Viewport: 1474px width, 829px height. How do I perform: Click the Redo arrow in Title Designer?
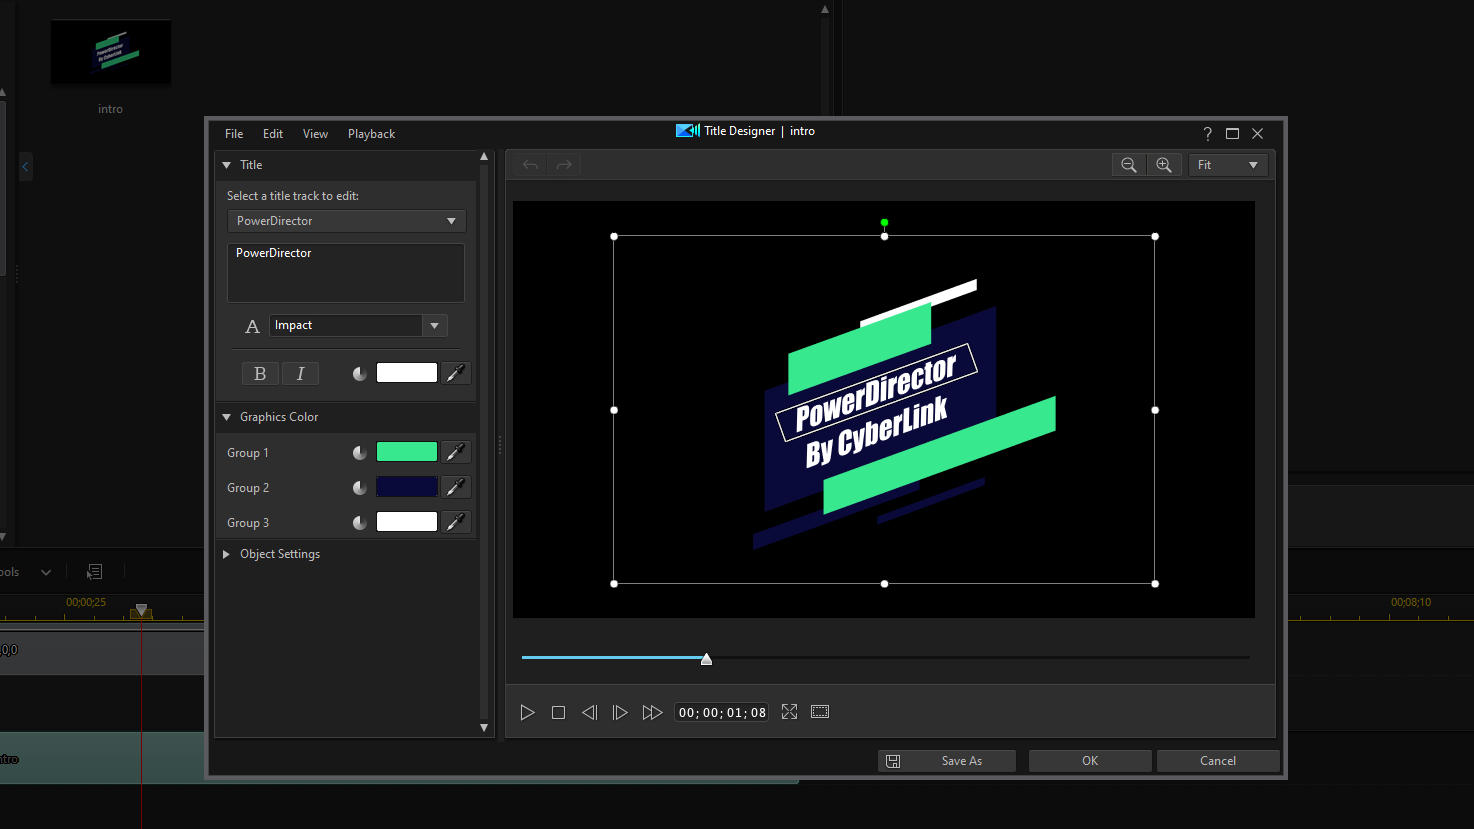564,165
